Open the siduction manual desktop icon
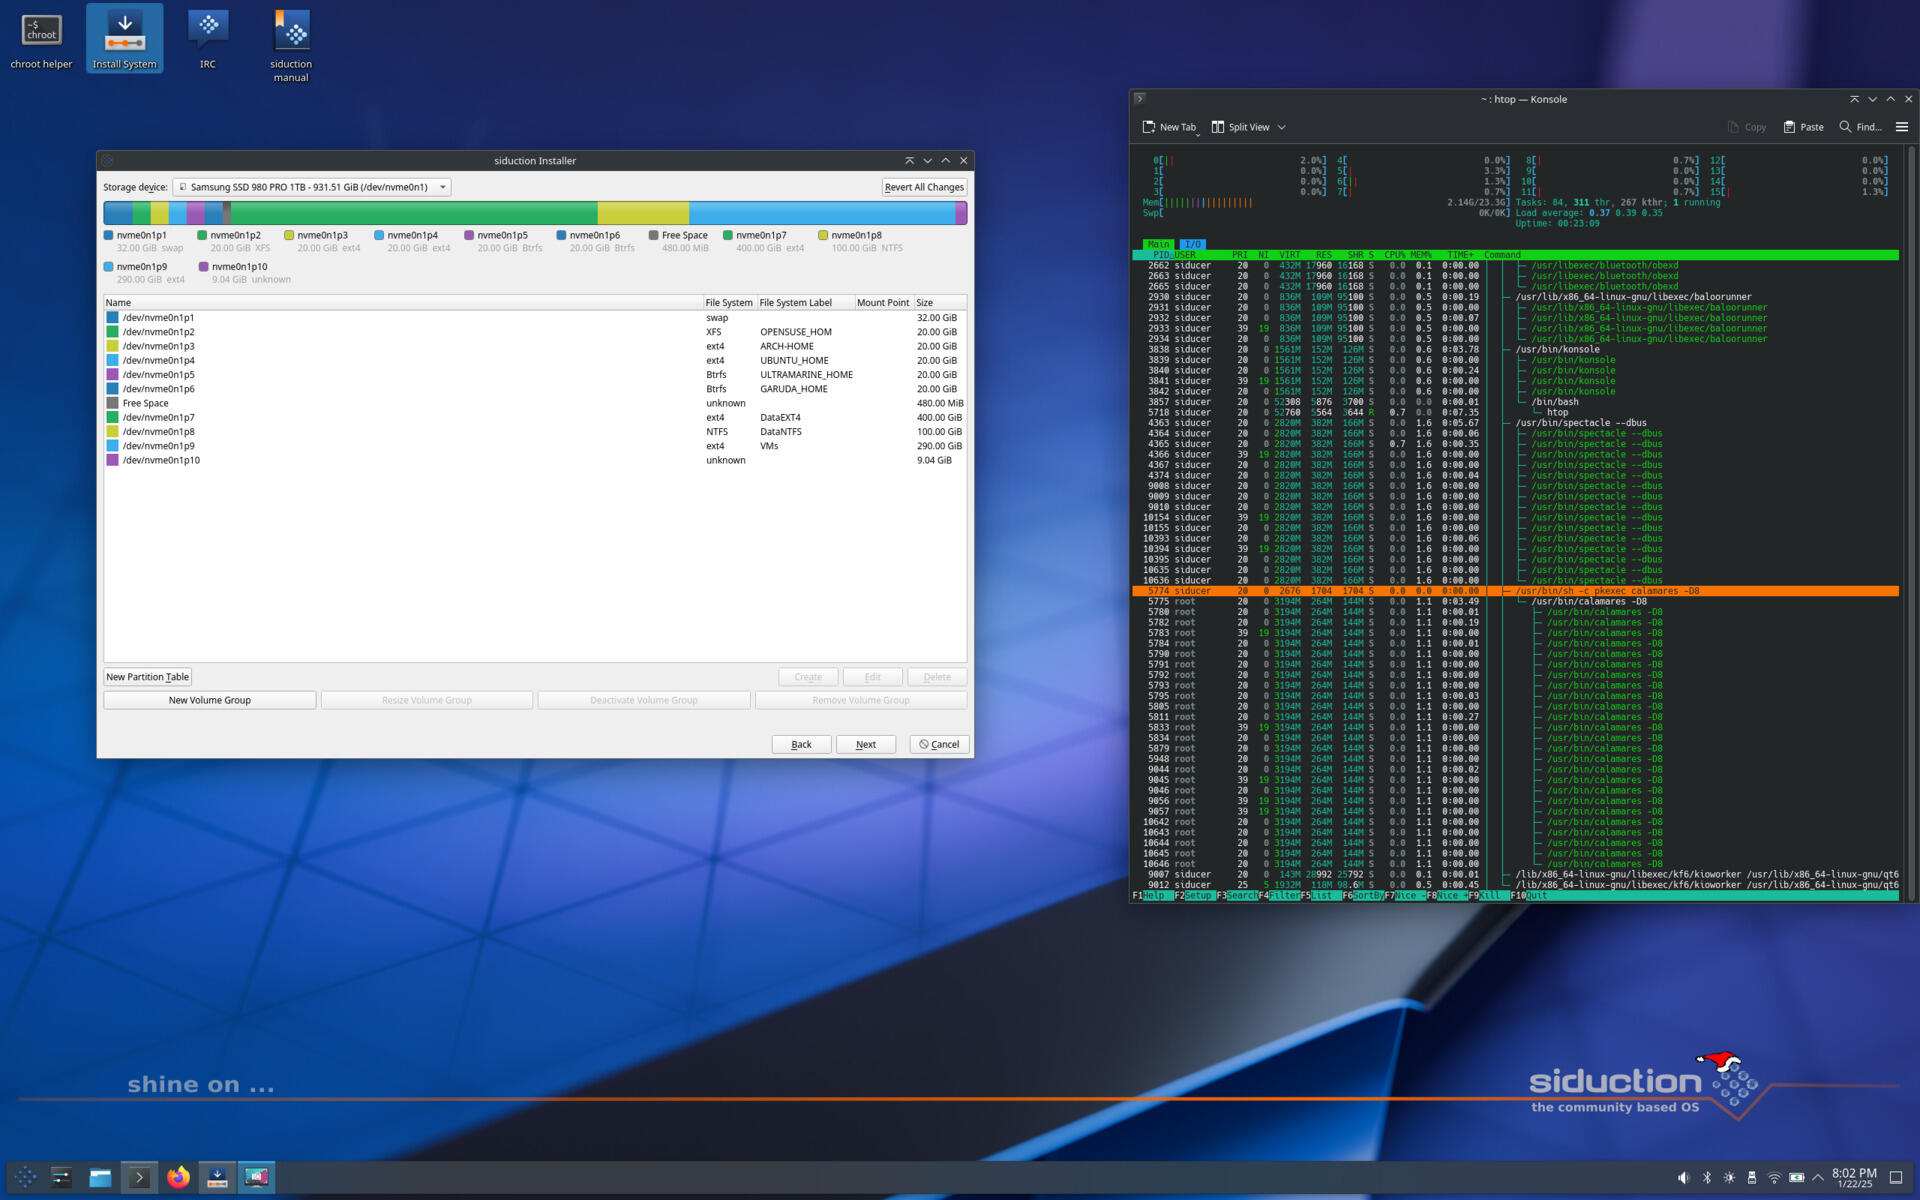Image resolution: width=1920 pixels, height=1200 pixels. coord(291,46)
